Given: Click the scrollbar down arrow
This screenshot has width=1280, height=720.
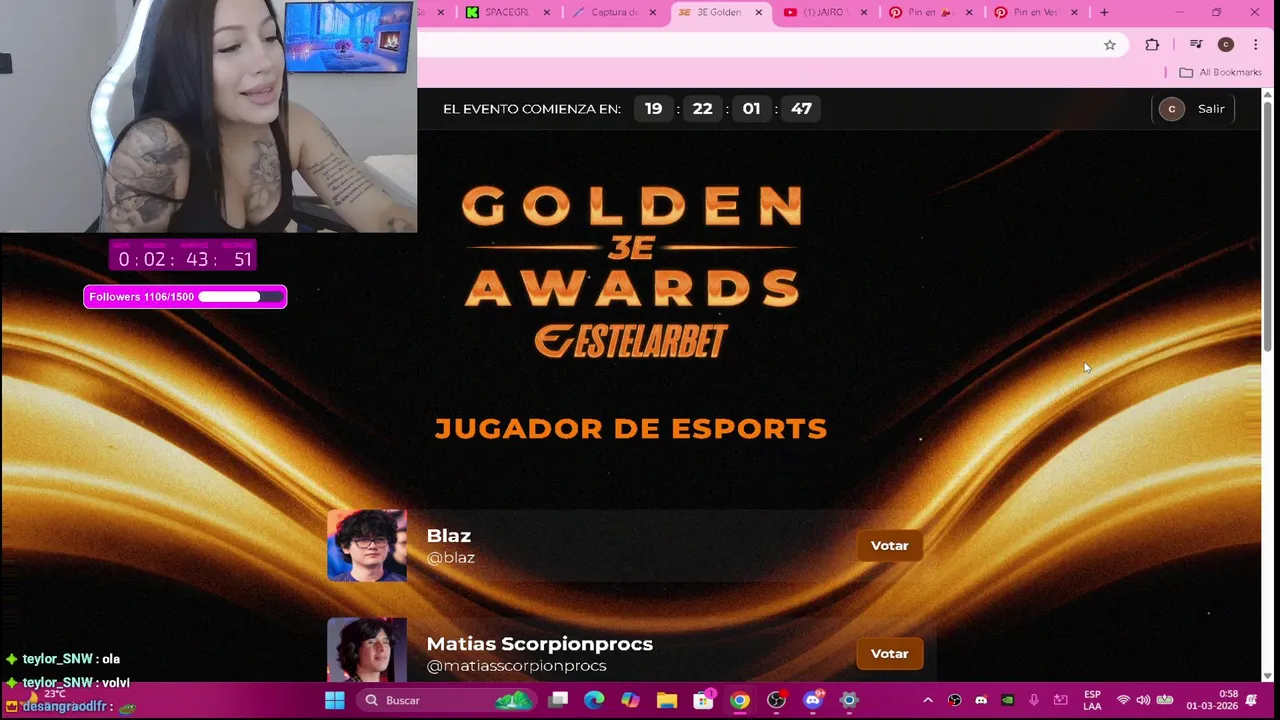Looking at the screenshot, I should point(1268,677).
